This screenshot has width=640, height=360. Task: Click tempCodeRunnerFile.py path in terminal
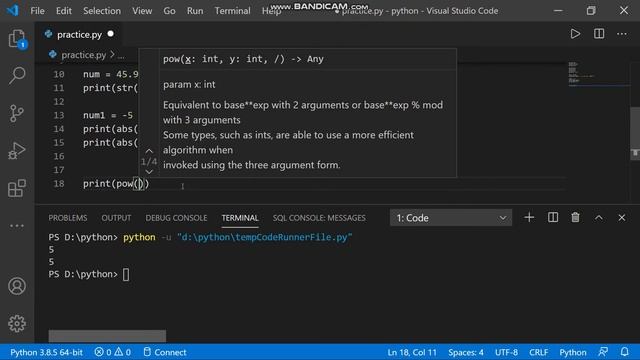coord(264,237)
